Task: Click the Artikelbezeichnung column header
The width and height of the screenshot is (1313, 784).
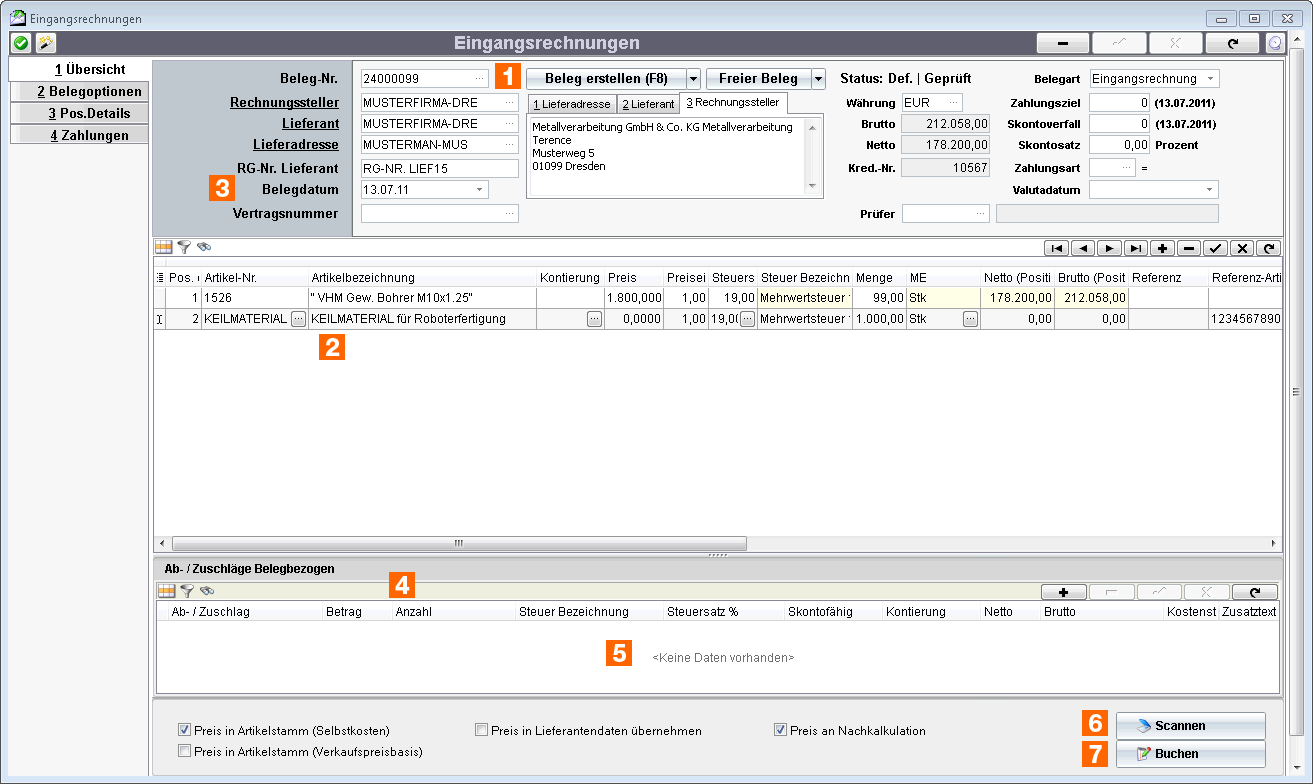Action: (422, 277)
